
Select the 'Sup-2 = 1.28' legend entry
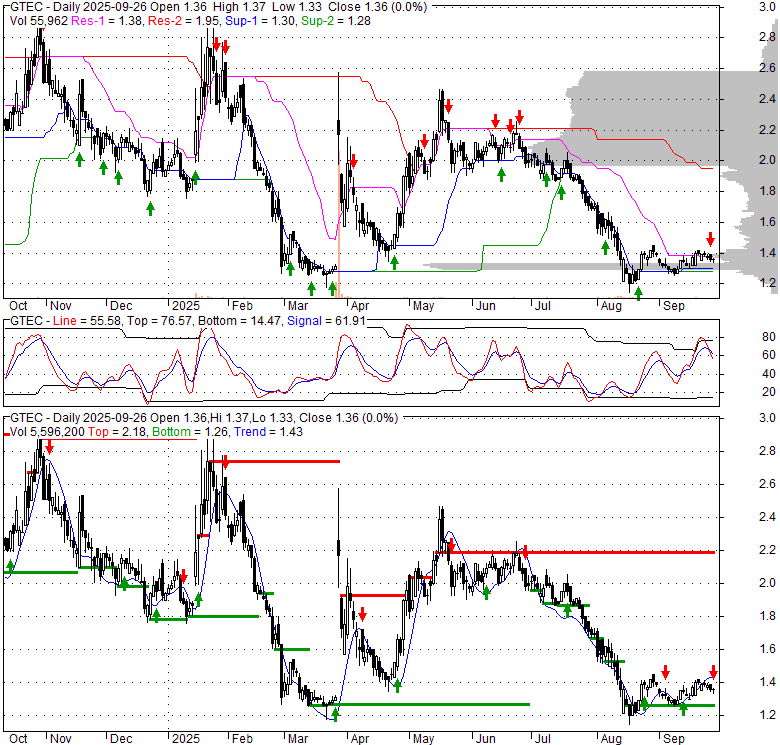click(x=336, y=21)
